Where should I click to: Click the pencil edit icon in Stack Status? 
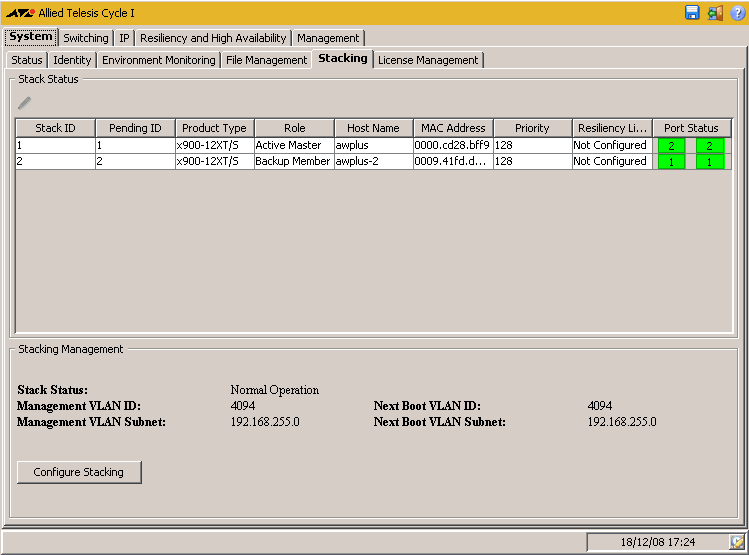(x=24, y=103)
